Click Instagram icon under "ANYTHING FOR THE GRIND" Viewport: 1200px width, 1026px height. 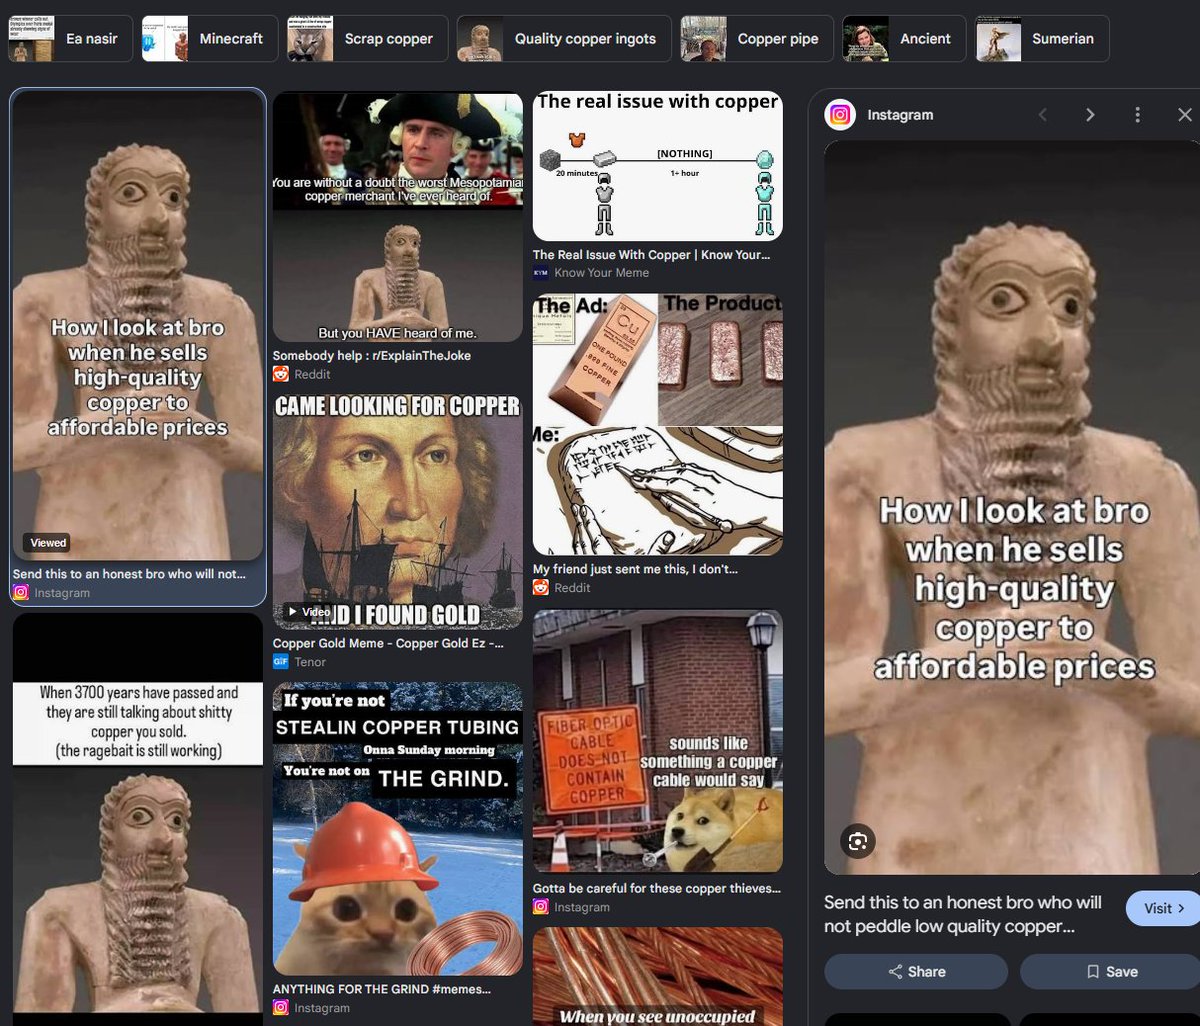tap(281, 1008)
